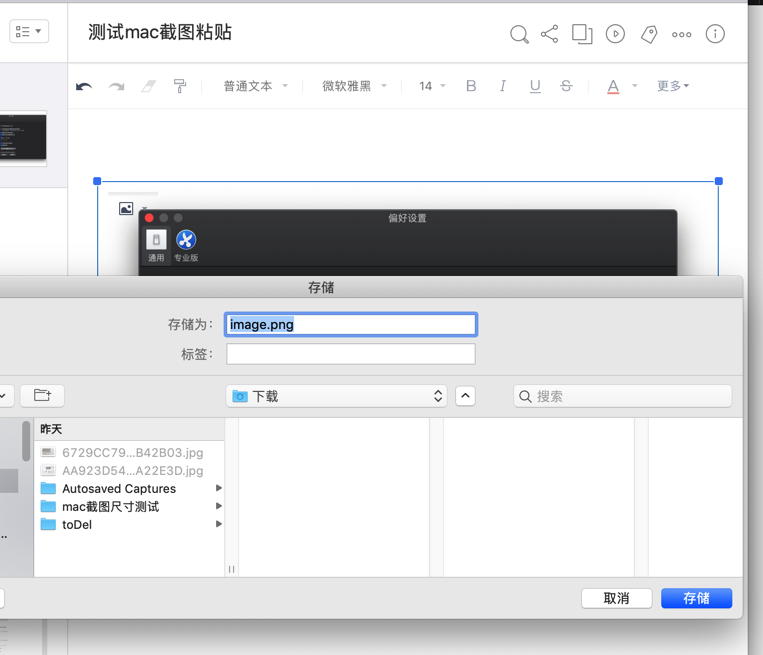Apply the red font color A
The height and width of the screenshot is (655, 763).
tap(613, 87)
